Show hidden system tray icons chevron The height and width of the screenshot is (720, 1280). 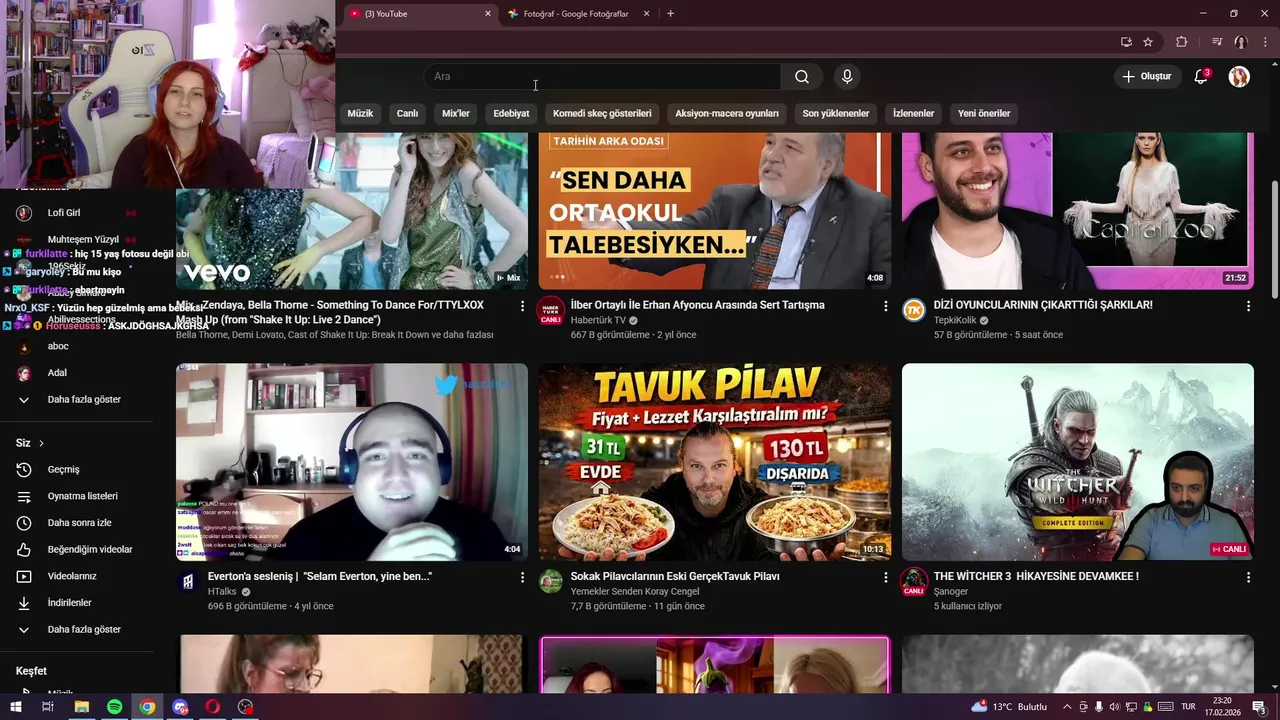click(1067, 707)
